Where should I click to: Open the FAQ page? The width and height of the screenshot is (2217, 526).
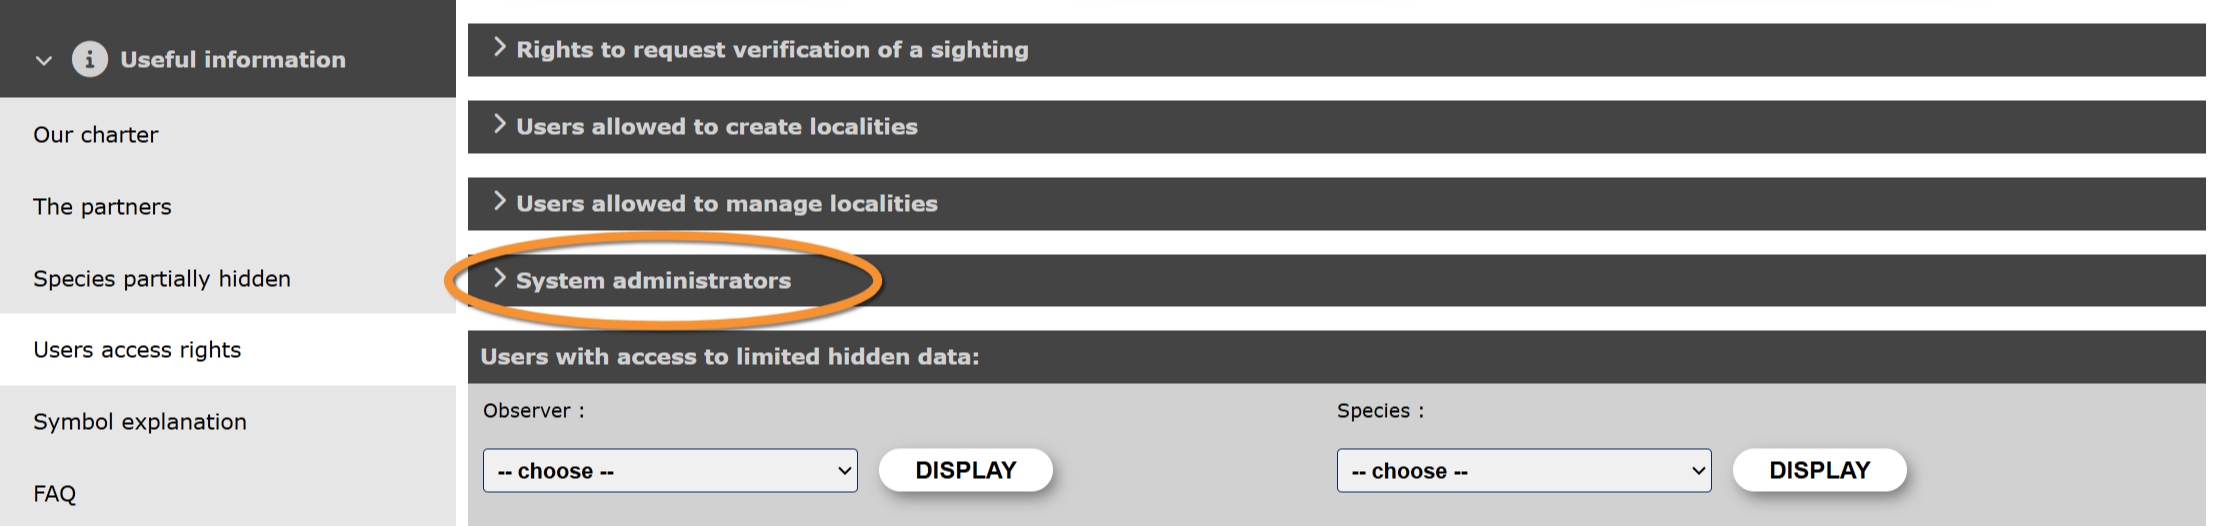(55, 494)
